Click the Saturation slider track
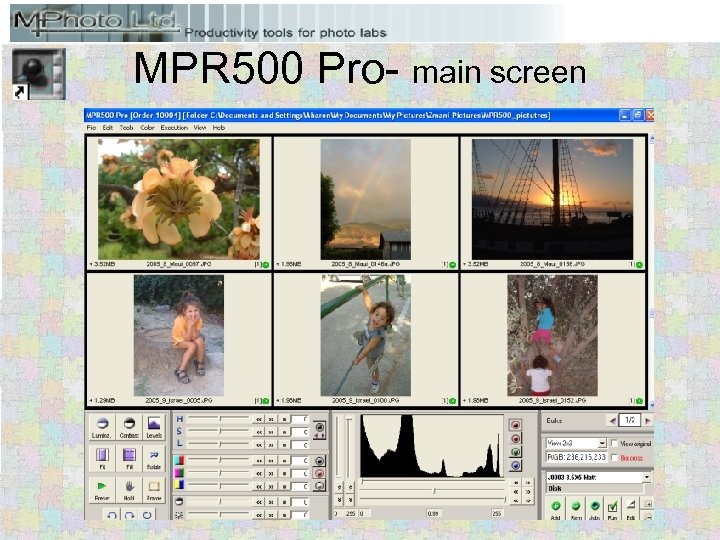The width and height of the screenshot is (720, 540). click(219, 431)
